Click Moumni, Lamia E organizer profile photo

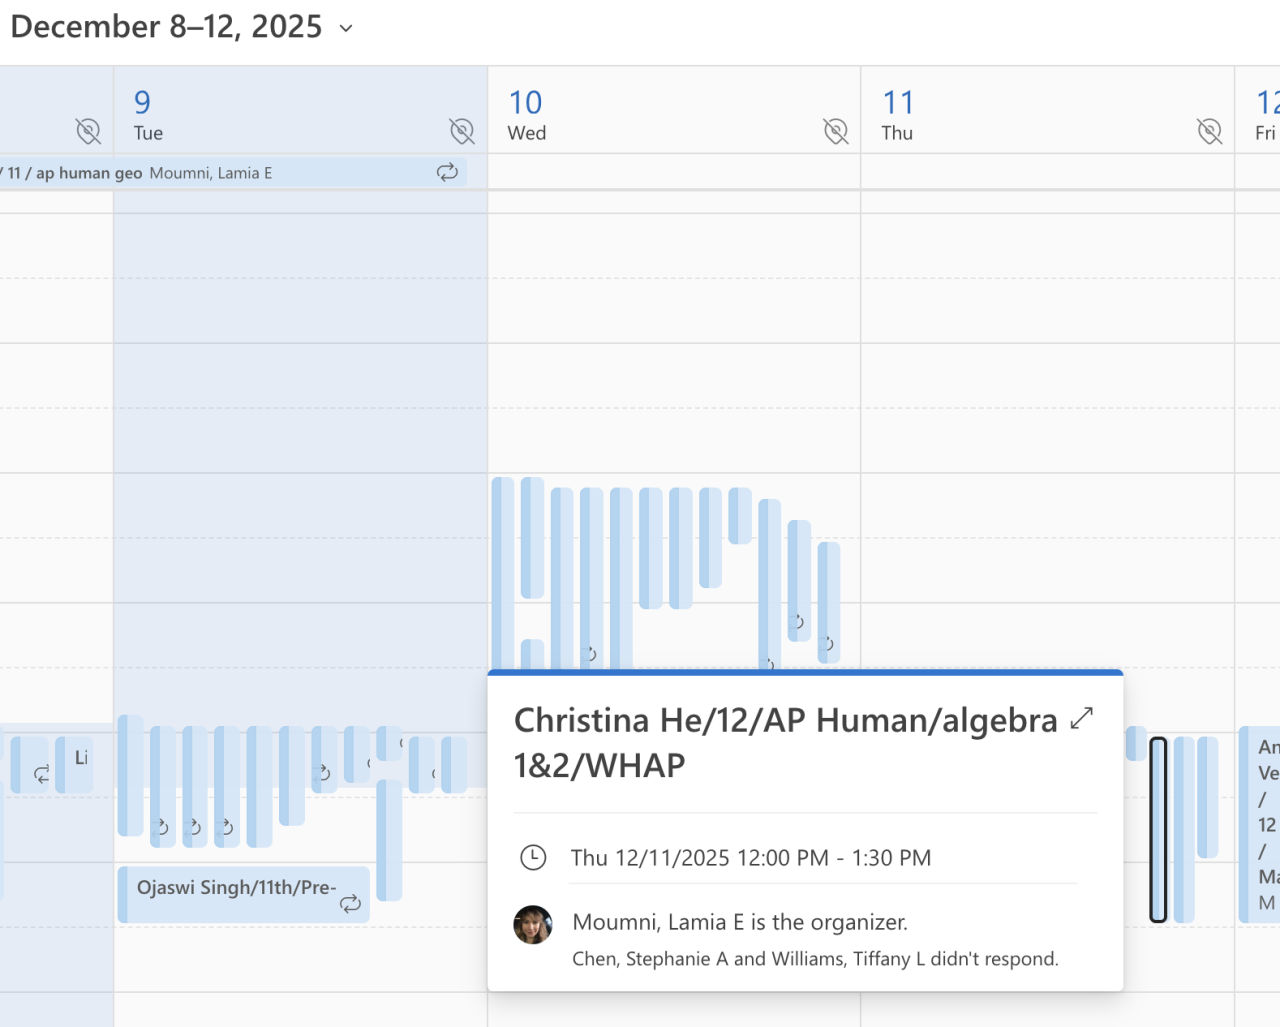coord(533,925)
